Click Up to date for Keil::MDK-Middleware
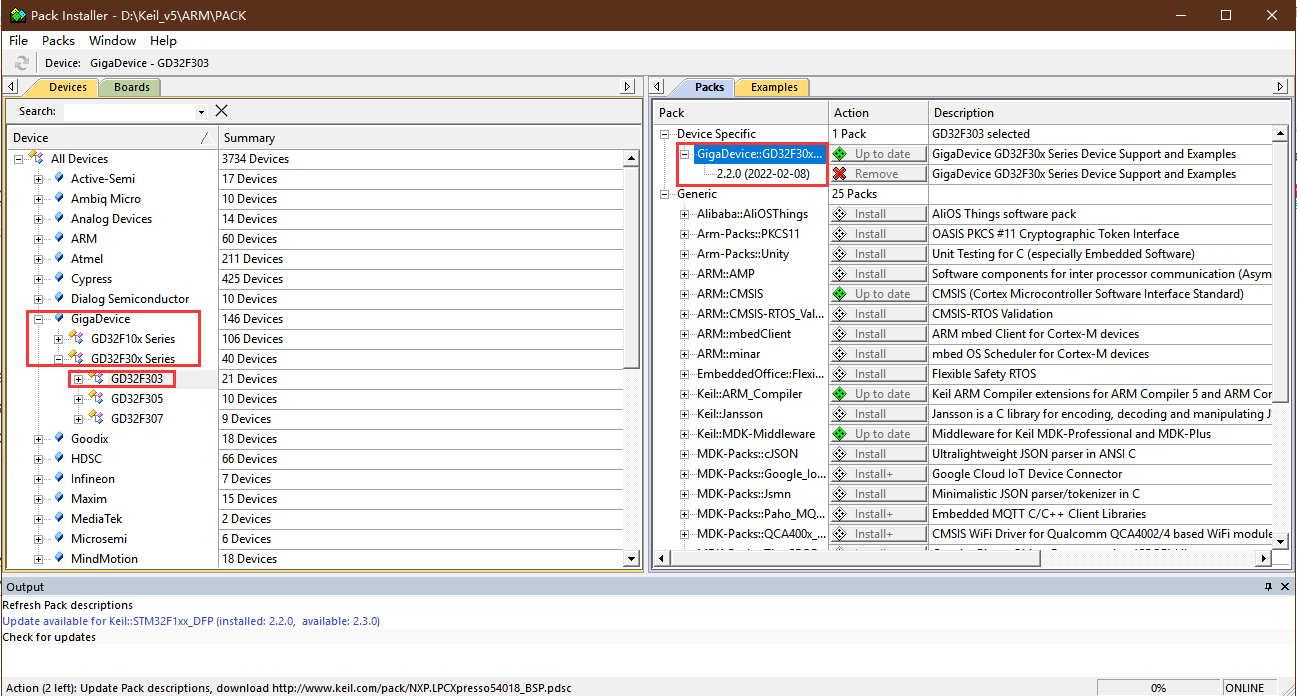 (878, 434)
